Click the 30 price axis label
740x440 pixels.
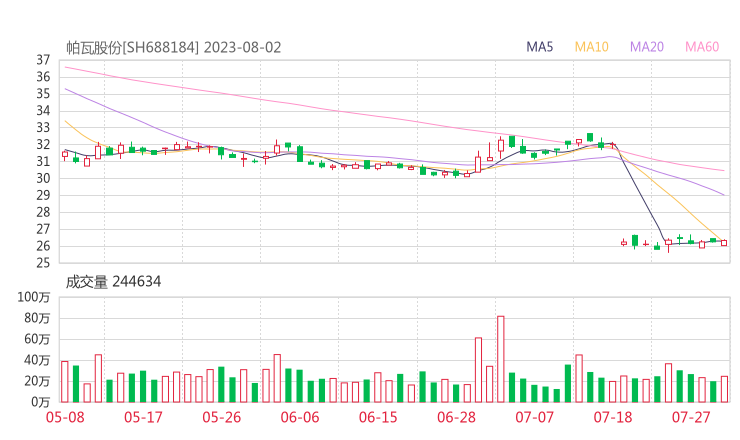[x=43, y=178]
